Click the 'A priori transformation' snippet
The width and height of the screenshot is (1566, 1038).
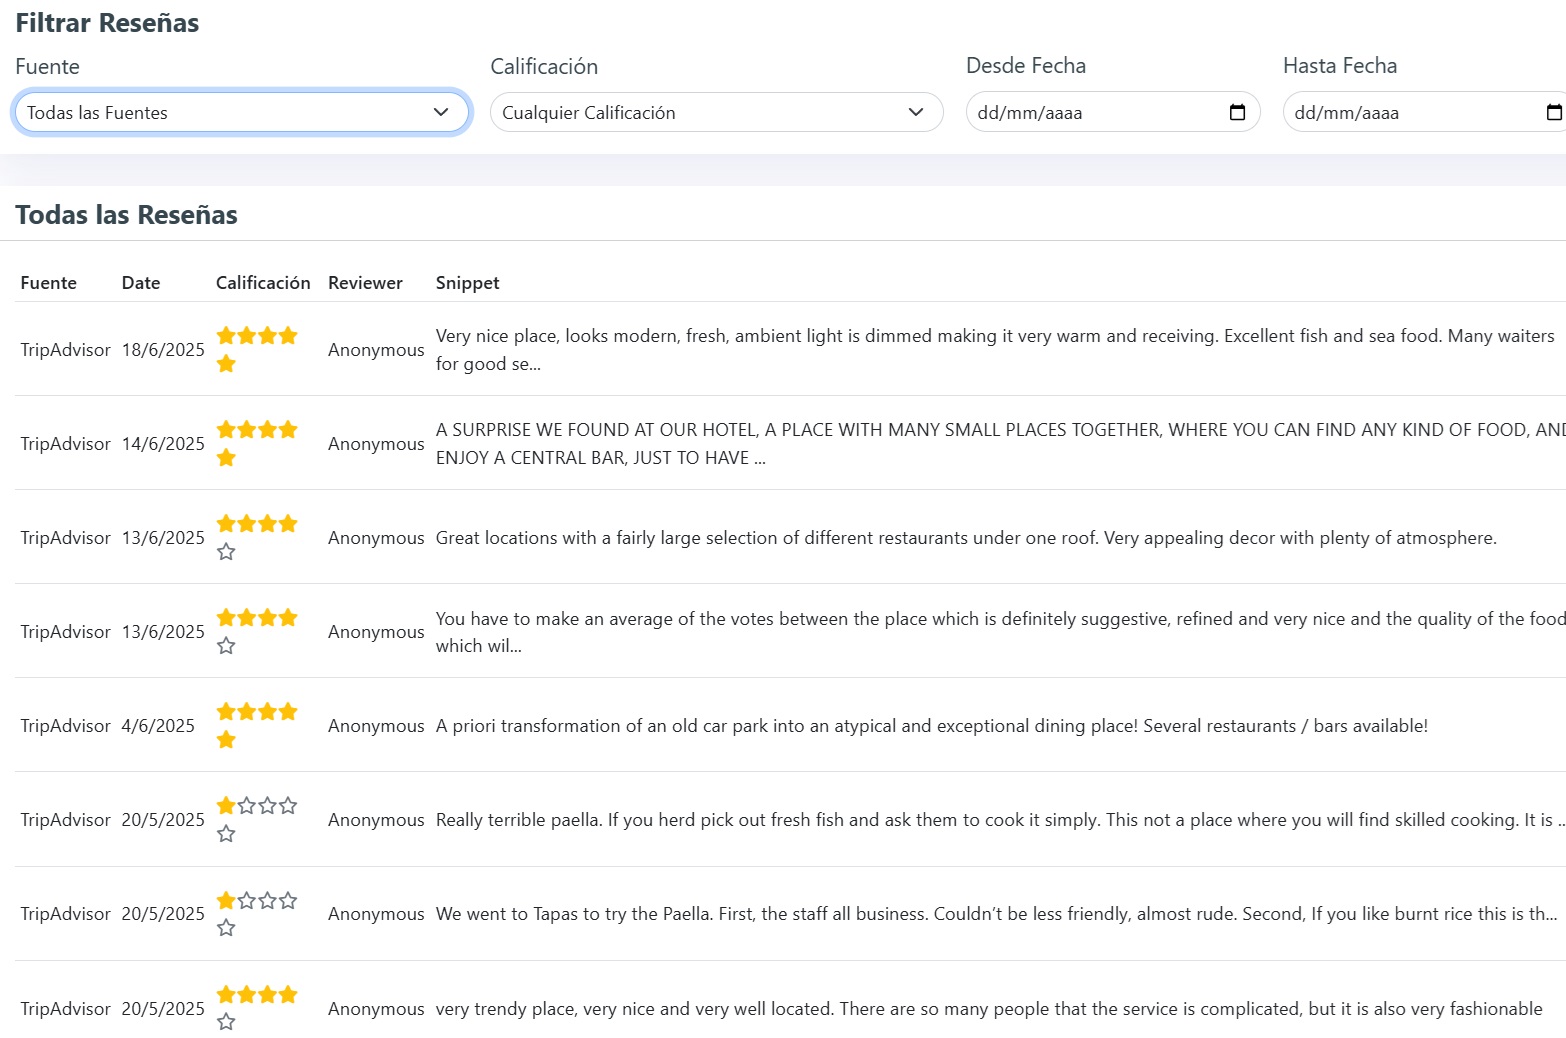click(932, 725)
